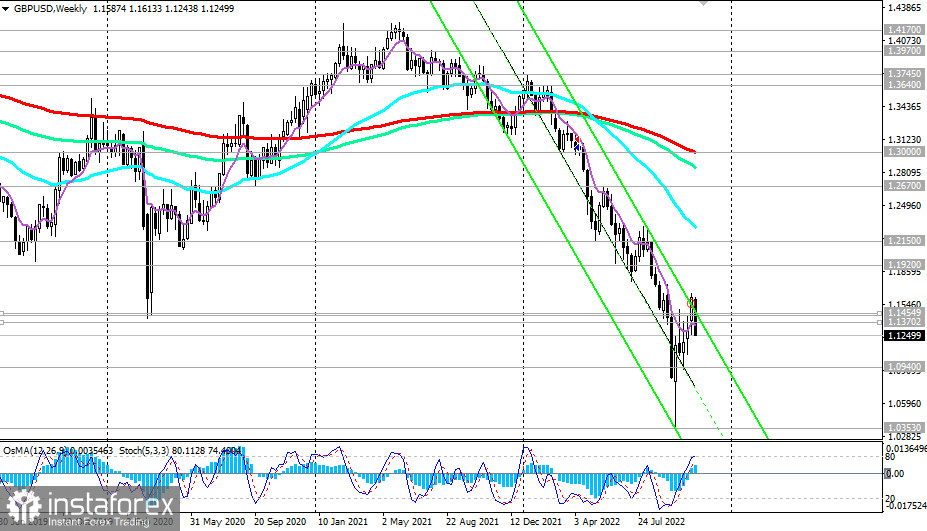Click the 1.21500 horizontal level label
Screen dimensions: 927x531
[903, 241]
